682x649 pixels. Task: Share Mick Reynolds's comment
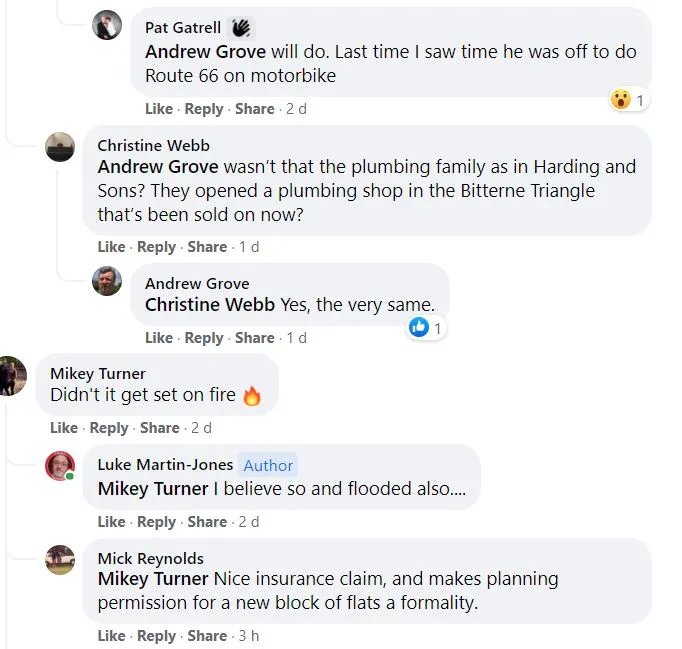tap(207, 636)
